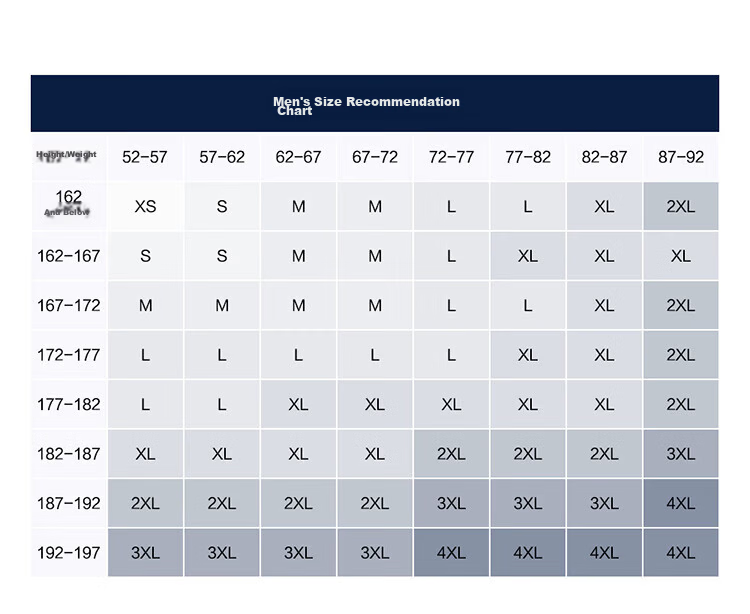Select the 72-77 weight column header
The width and height of the screenshot is (750, 614).
click(451, 157)
